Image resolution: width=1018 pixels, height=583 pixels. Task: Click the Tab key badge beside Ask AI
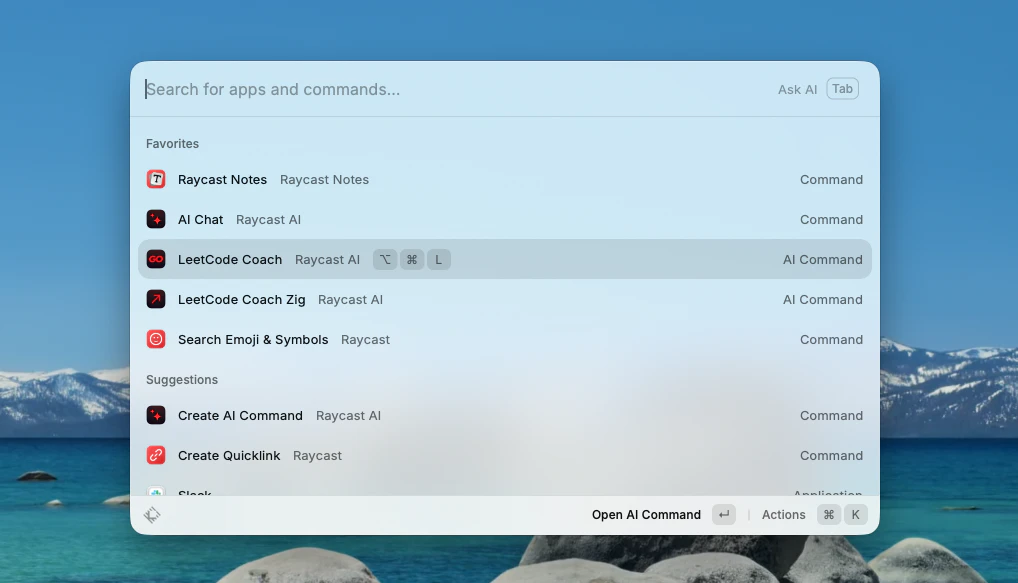tap(843, 89)
